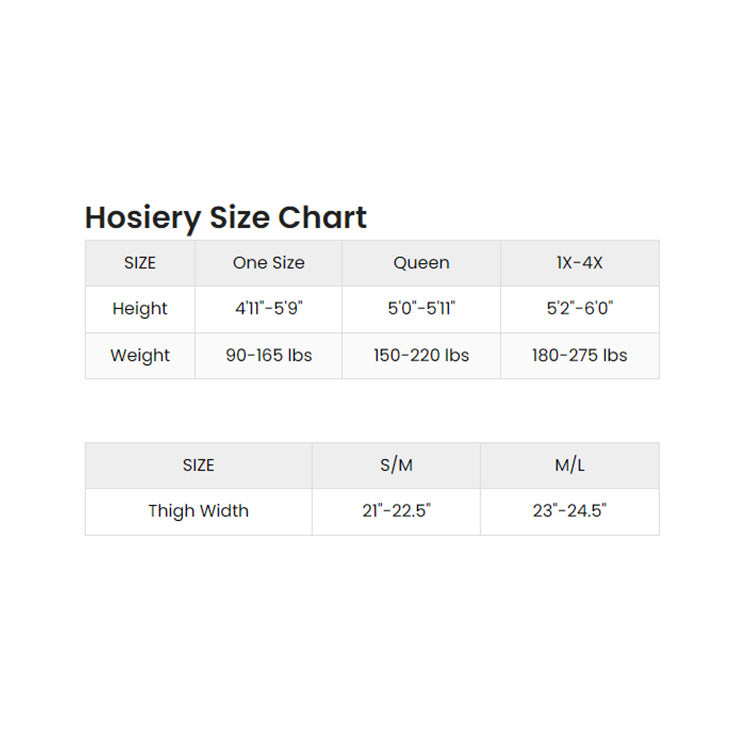
Task: Click the 180-275 lbs weight cell
Action: (580, 355)
